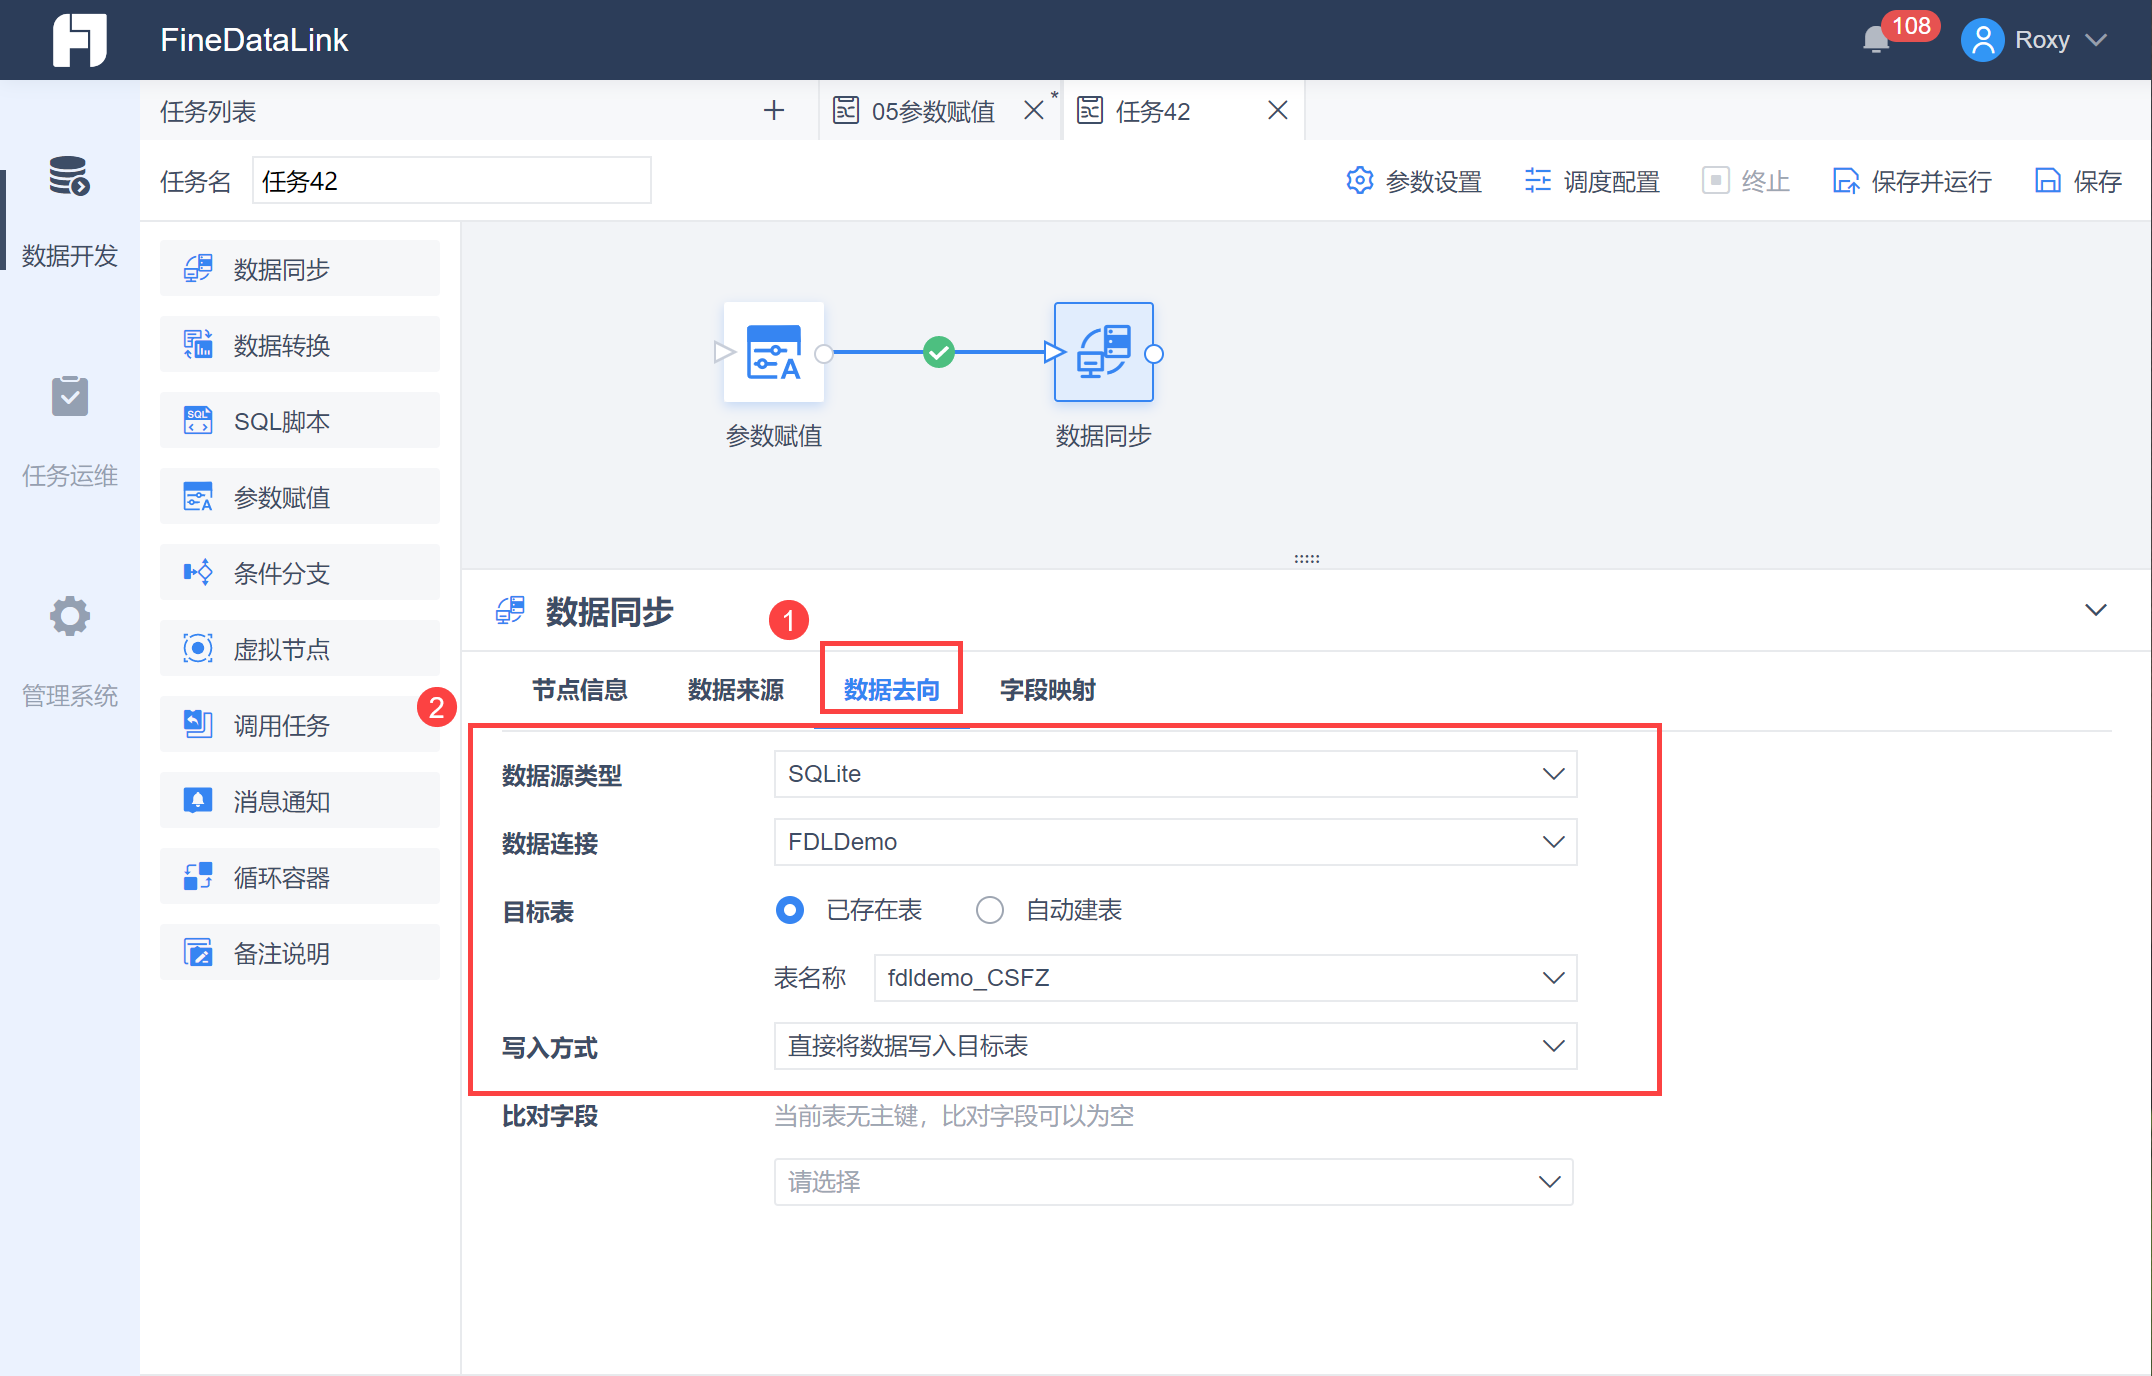The image size is (2152, 1376).
Task: Expand the 数据源类型 SQLite dropdown
Action: [x=1175, y=774]
